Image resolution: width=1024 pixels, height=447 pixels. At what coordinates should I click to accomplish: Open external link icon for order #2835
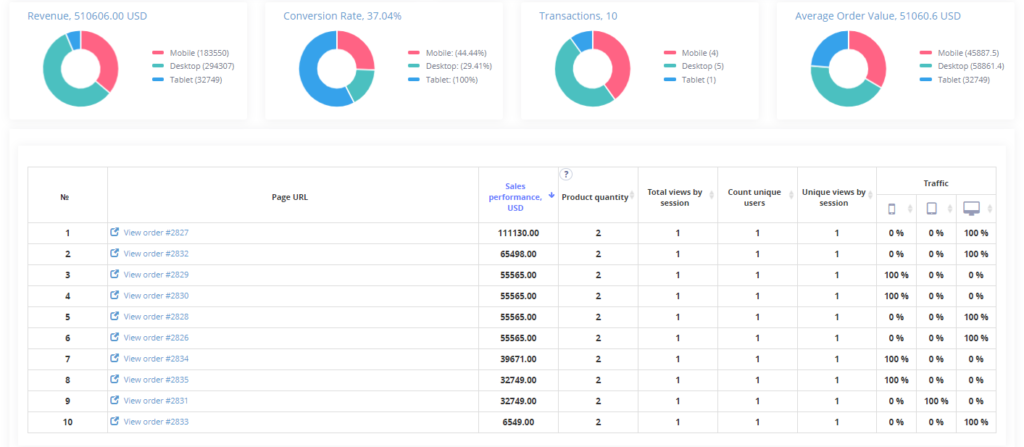coord(115,379)
